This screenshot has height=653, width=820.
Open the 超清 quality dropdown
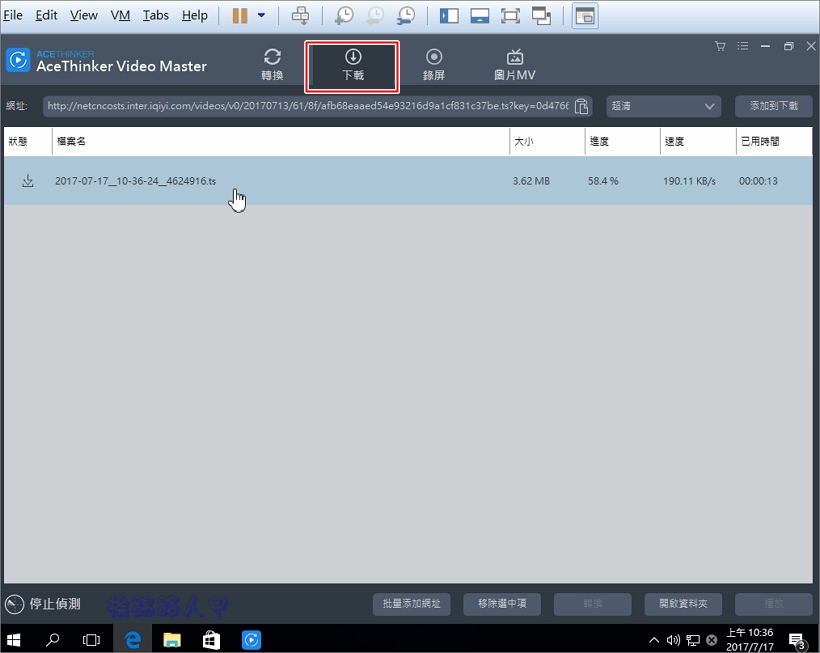(663, 106)
